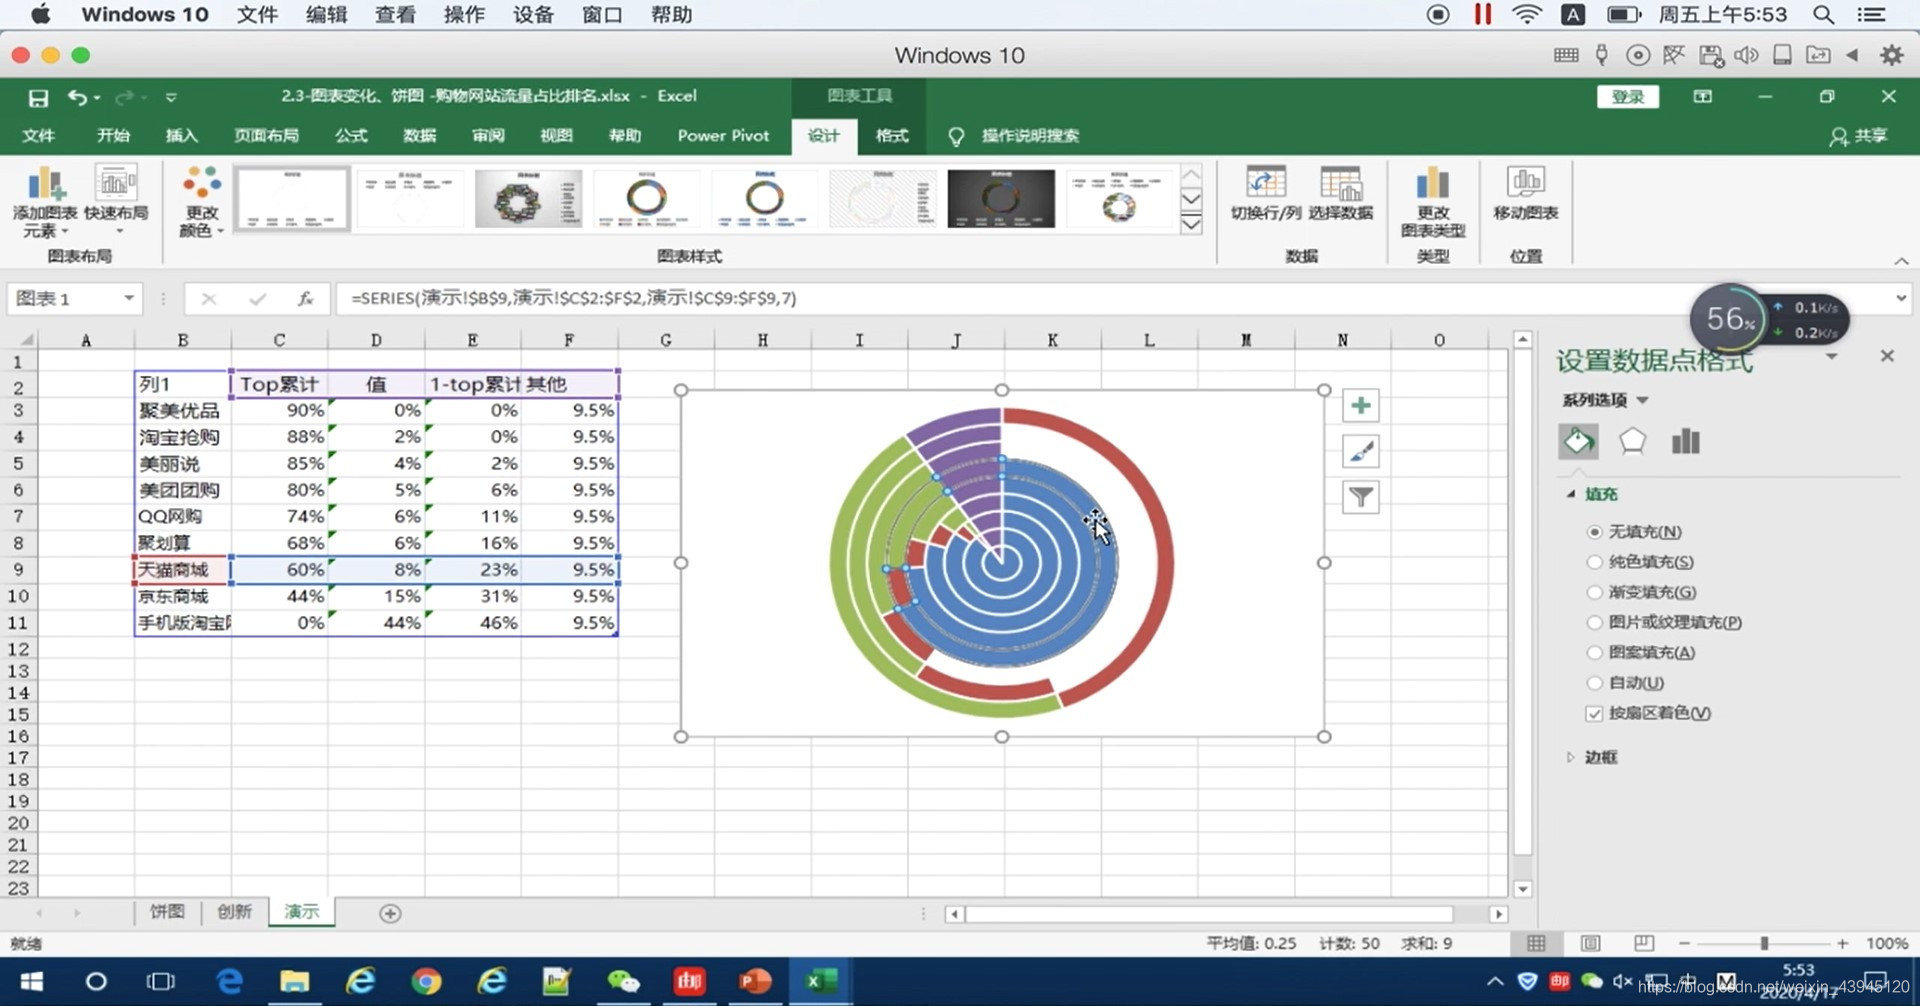Switch to the 创新 sheet tab
This screenshot has height=1006, width=1920.
click(x=234, y=912)
